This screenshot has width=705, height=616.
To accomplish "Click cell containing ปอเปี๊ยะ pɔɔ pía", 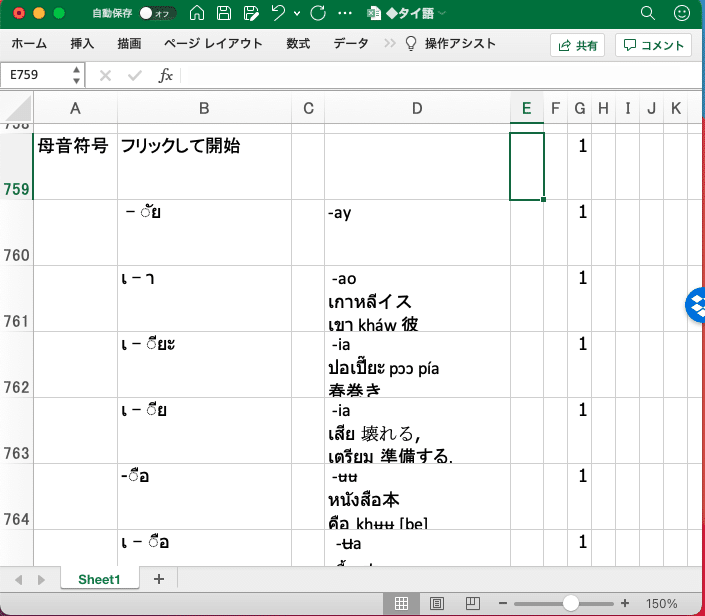I will pyautogui.click(x=417, y=365).
